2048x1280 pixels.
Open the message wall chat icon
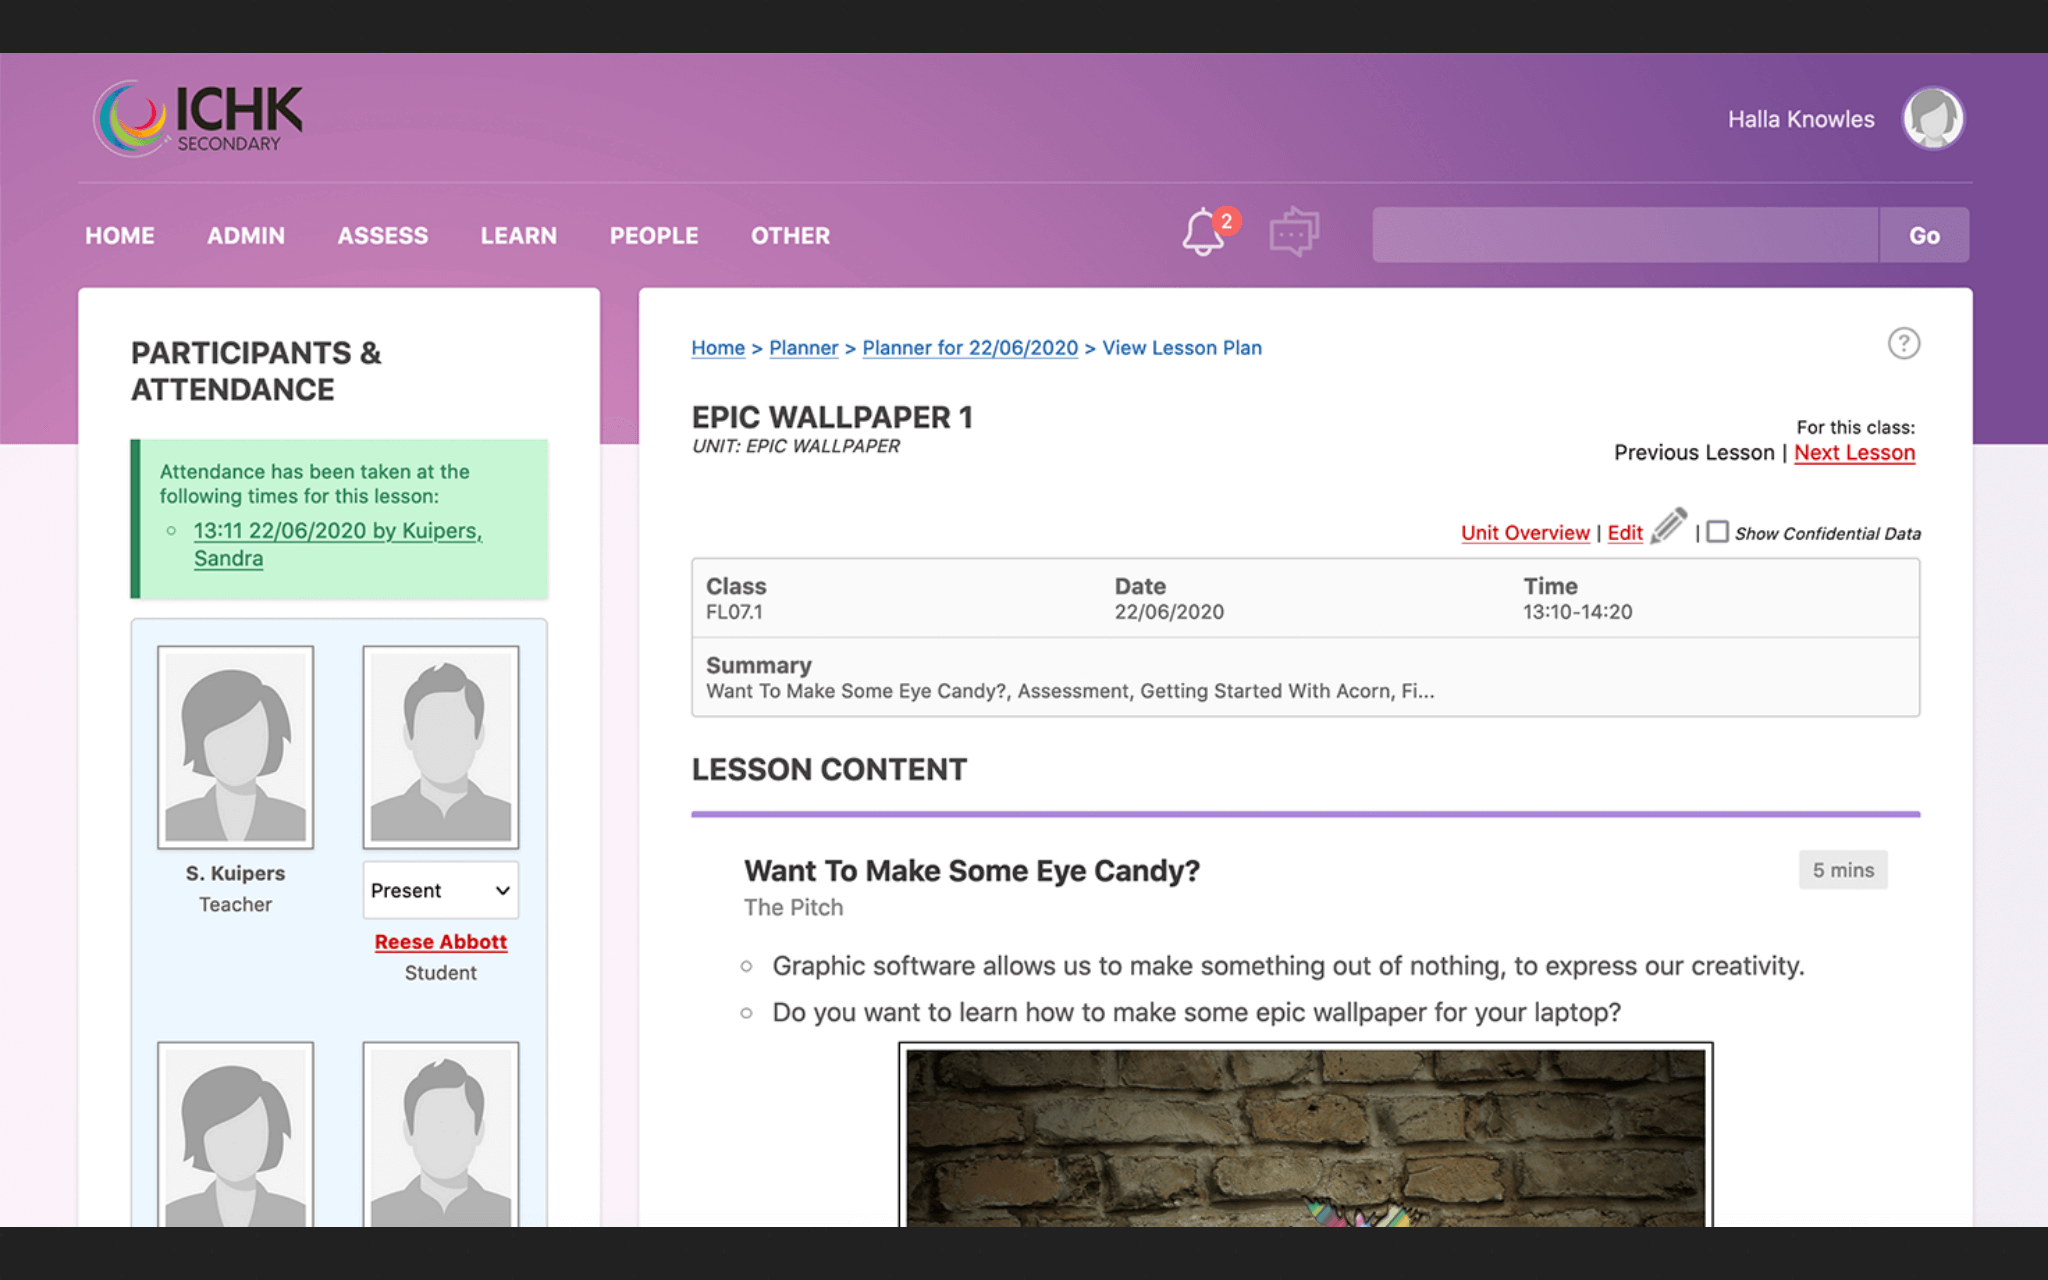[1293, 233]
